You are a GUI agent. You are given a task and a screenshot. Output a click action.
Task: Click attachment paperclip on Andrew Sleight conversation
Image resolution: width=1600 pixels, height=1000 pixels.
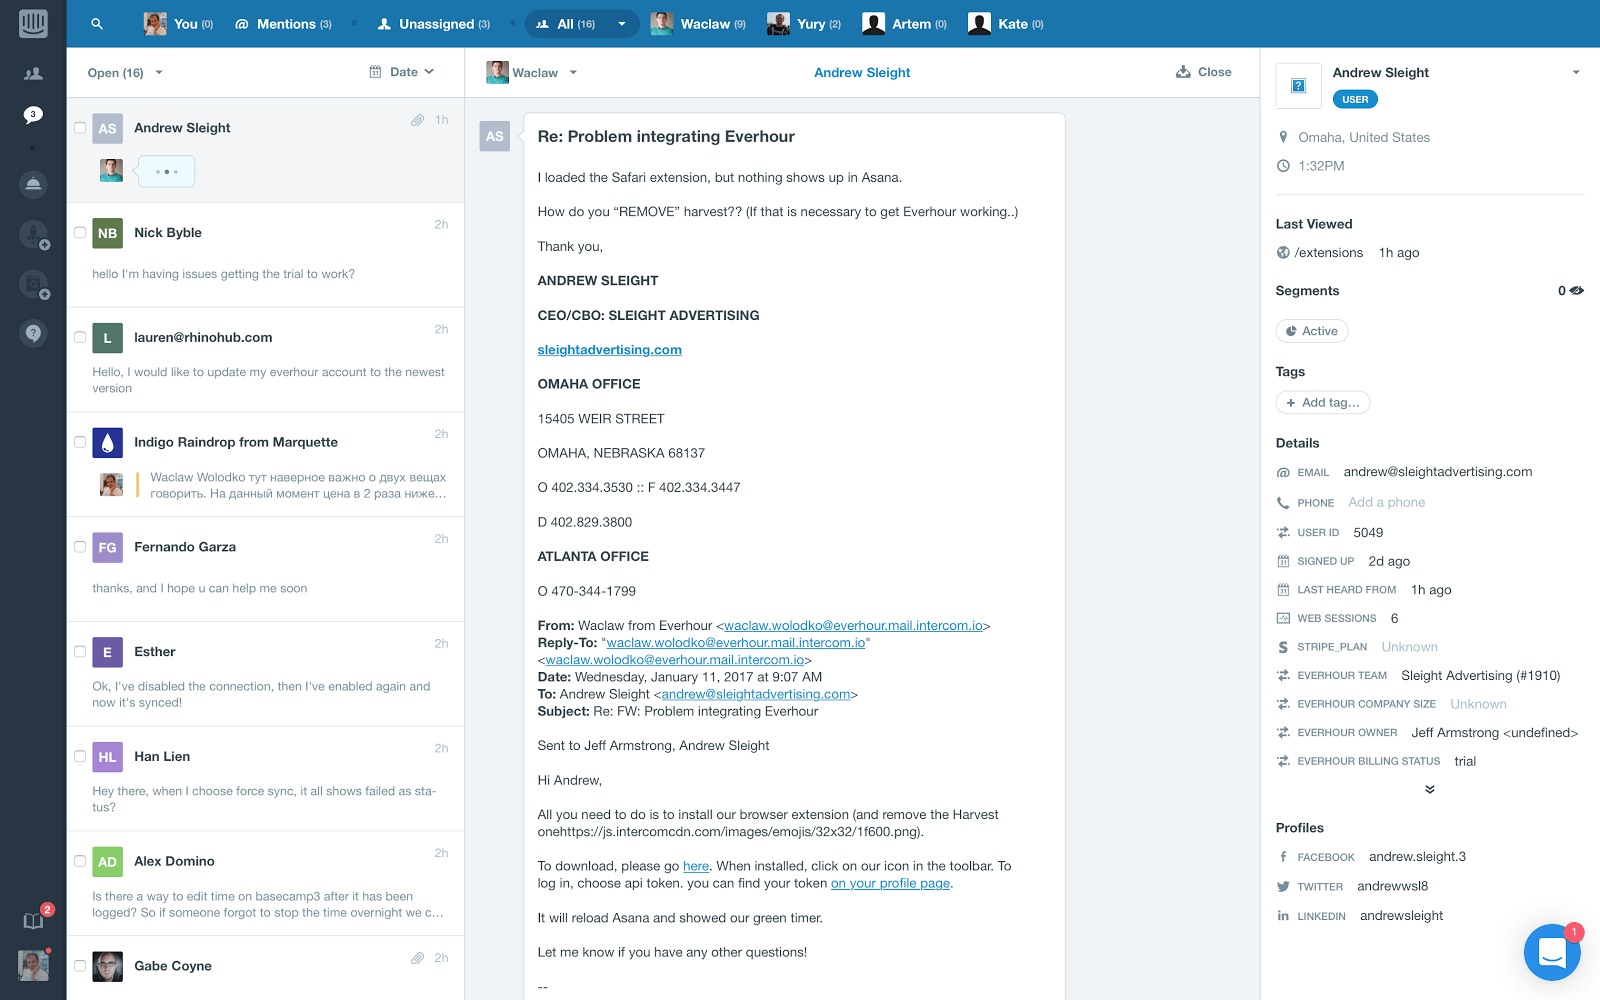417,120
